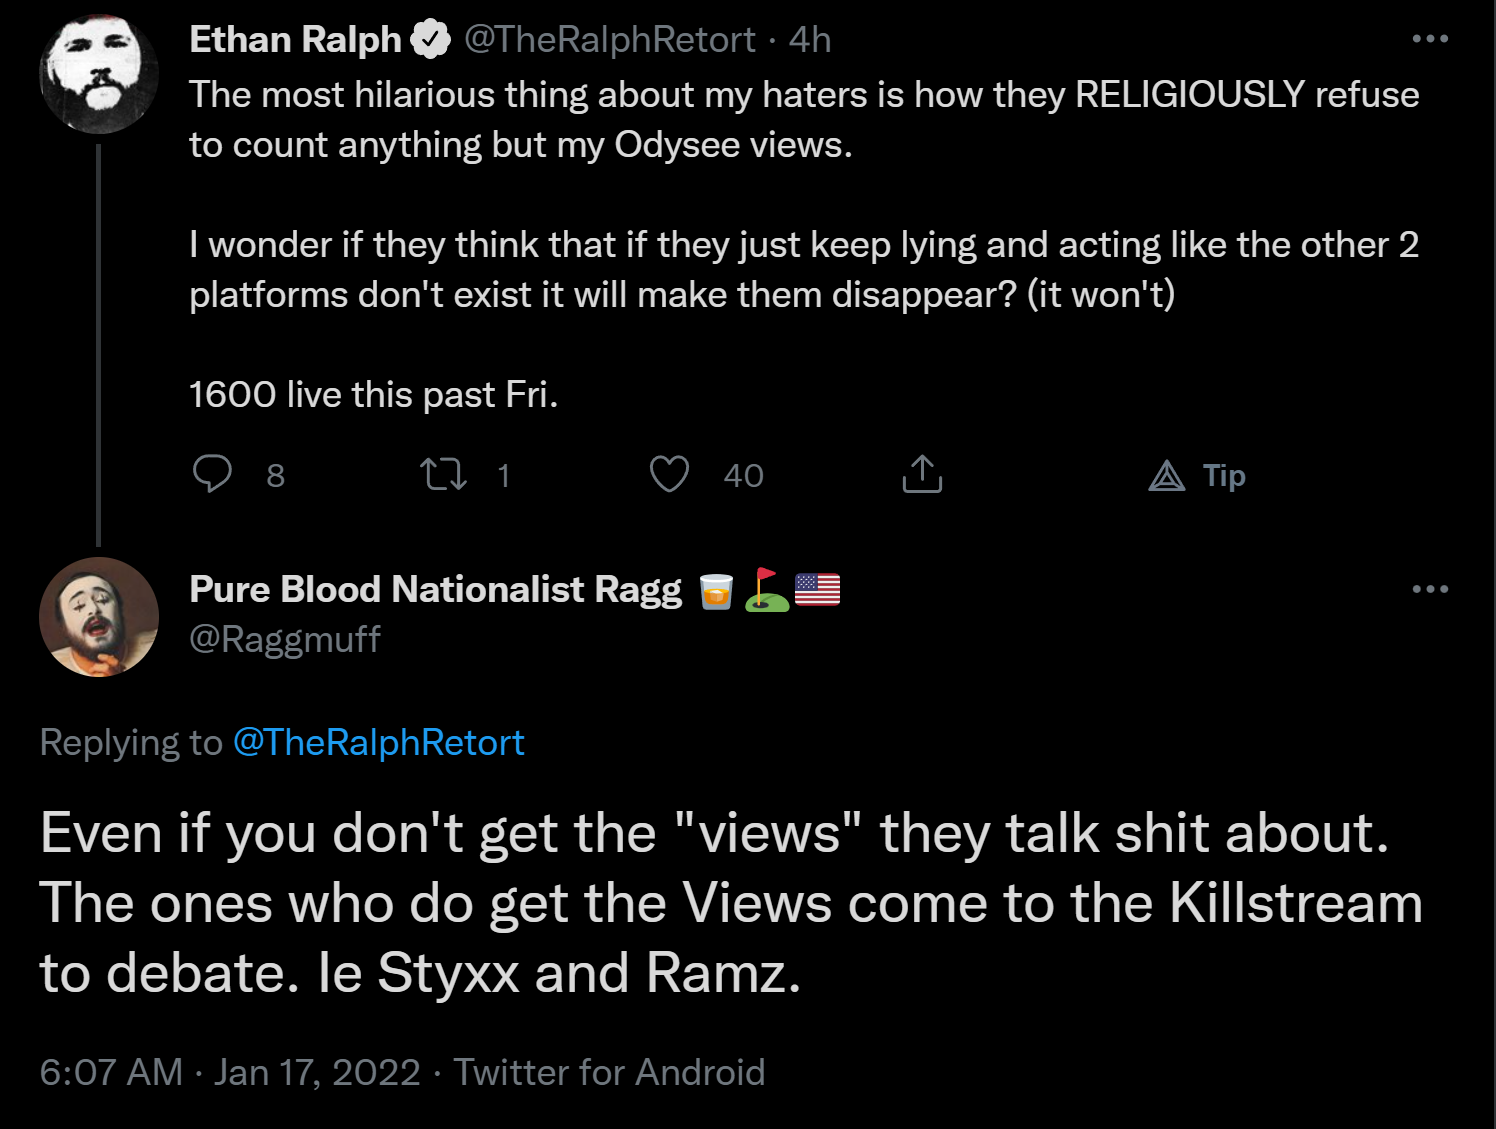Click Pure Blood Nationalist Ragg display name

pyautogui.click(x=436, y=590)
